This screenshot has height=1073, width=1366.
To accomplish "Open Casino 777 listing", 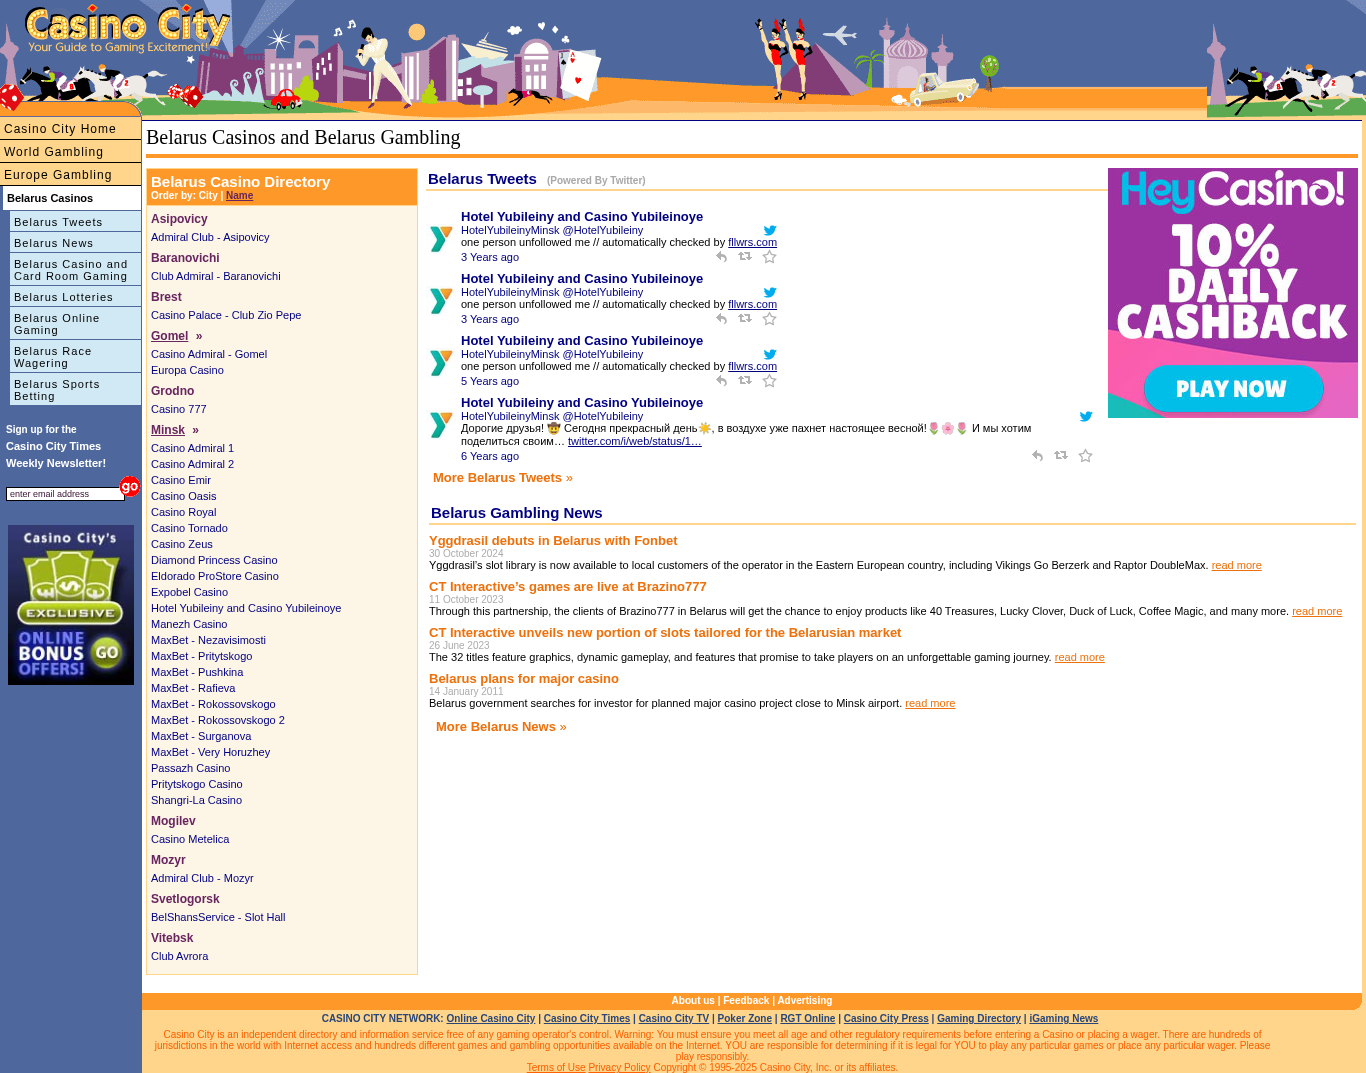I will (179, 409).
